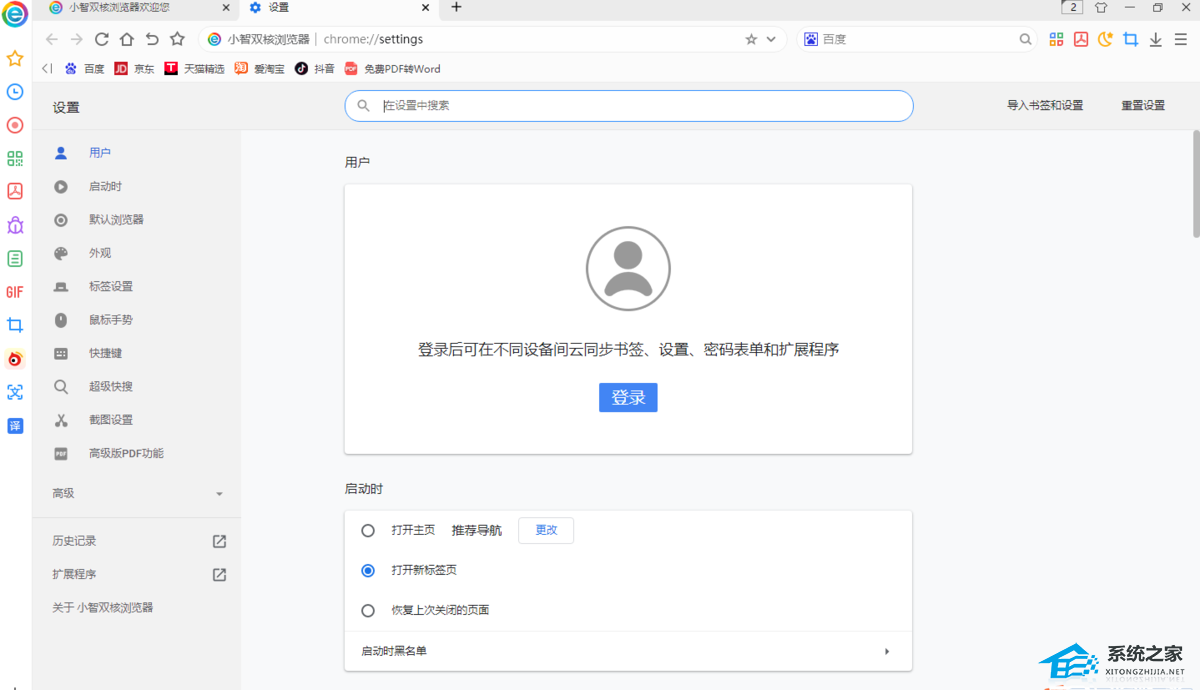This screenshot has width=1200, height=690.
Task: Select the 打开新标签页 radio option
Action: [x=368, y=570]
